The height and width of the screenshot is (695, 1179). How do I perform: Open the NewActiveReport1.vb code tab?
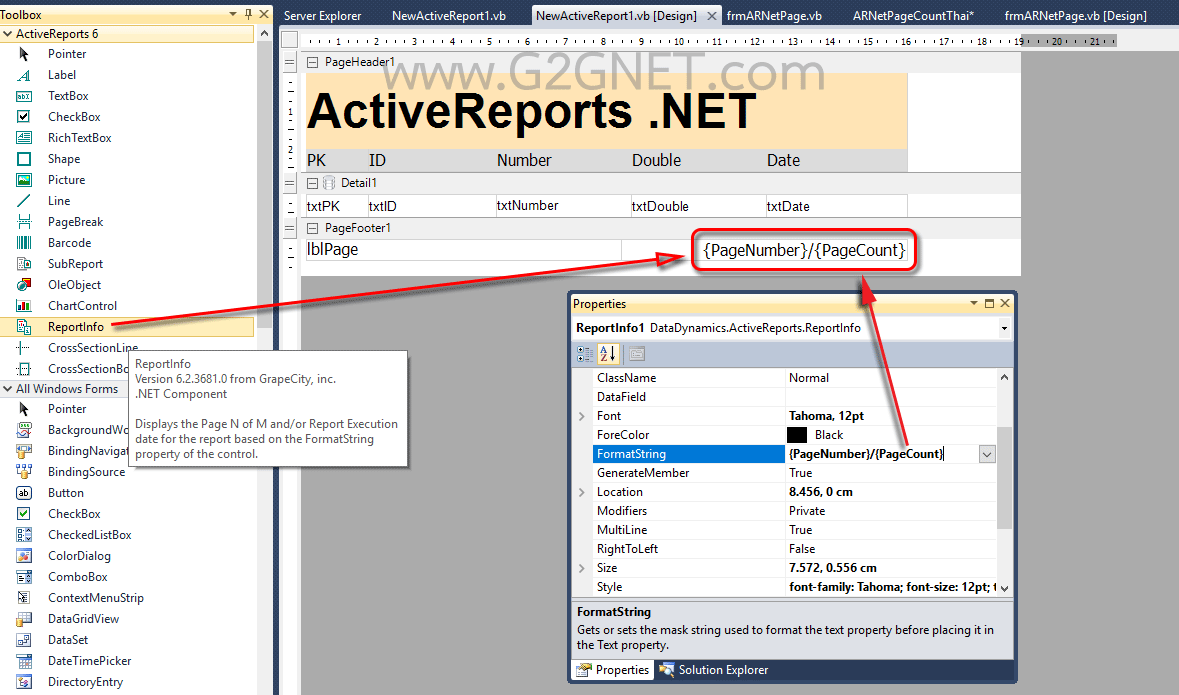449,16
